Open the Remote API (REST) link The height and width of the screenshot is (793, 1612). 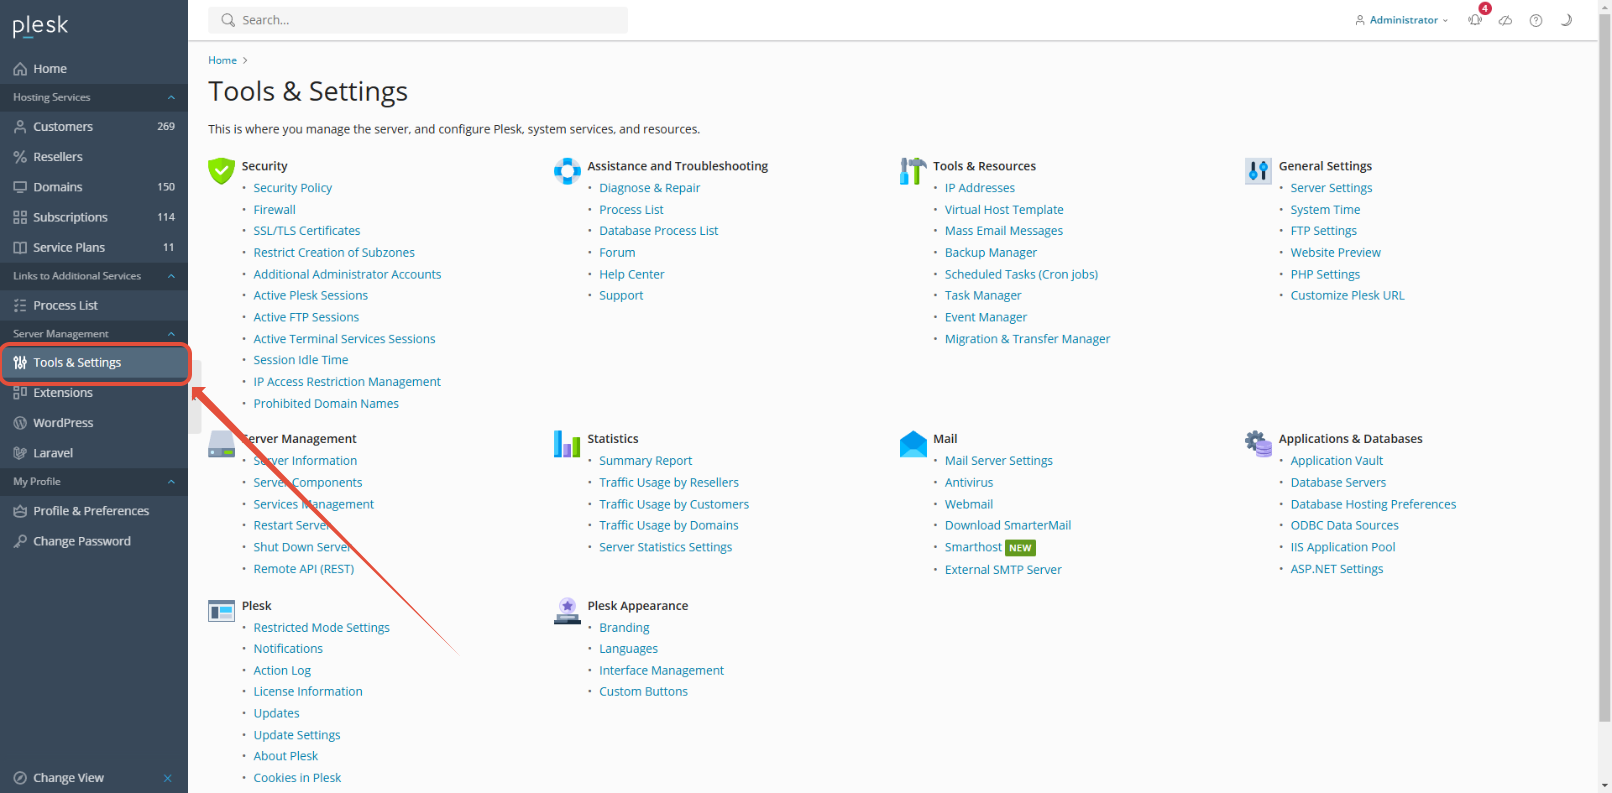pos(303,569)
